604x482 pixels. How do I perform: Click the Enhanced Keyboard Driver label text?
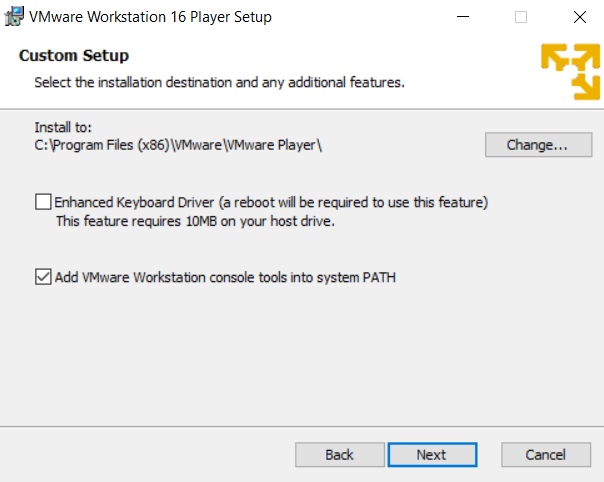(x=271, y=202)
